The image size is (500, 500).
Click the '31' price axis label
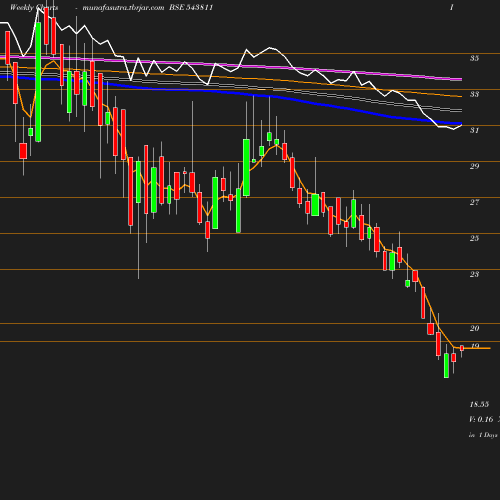coord(474,130)
